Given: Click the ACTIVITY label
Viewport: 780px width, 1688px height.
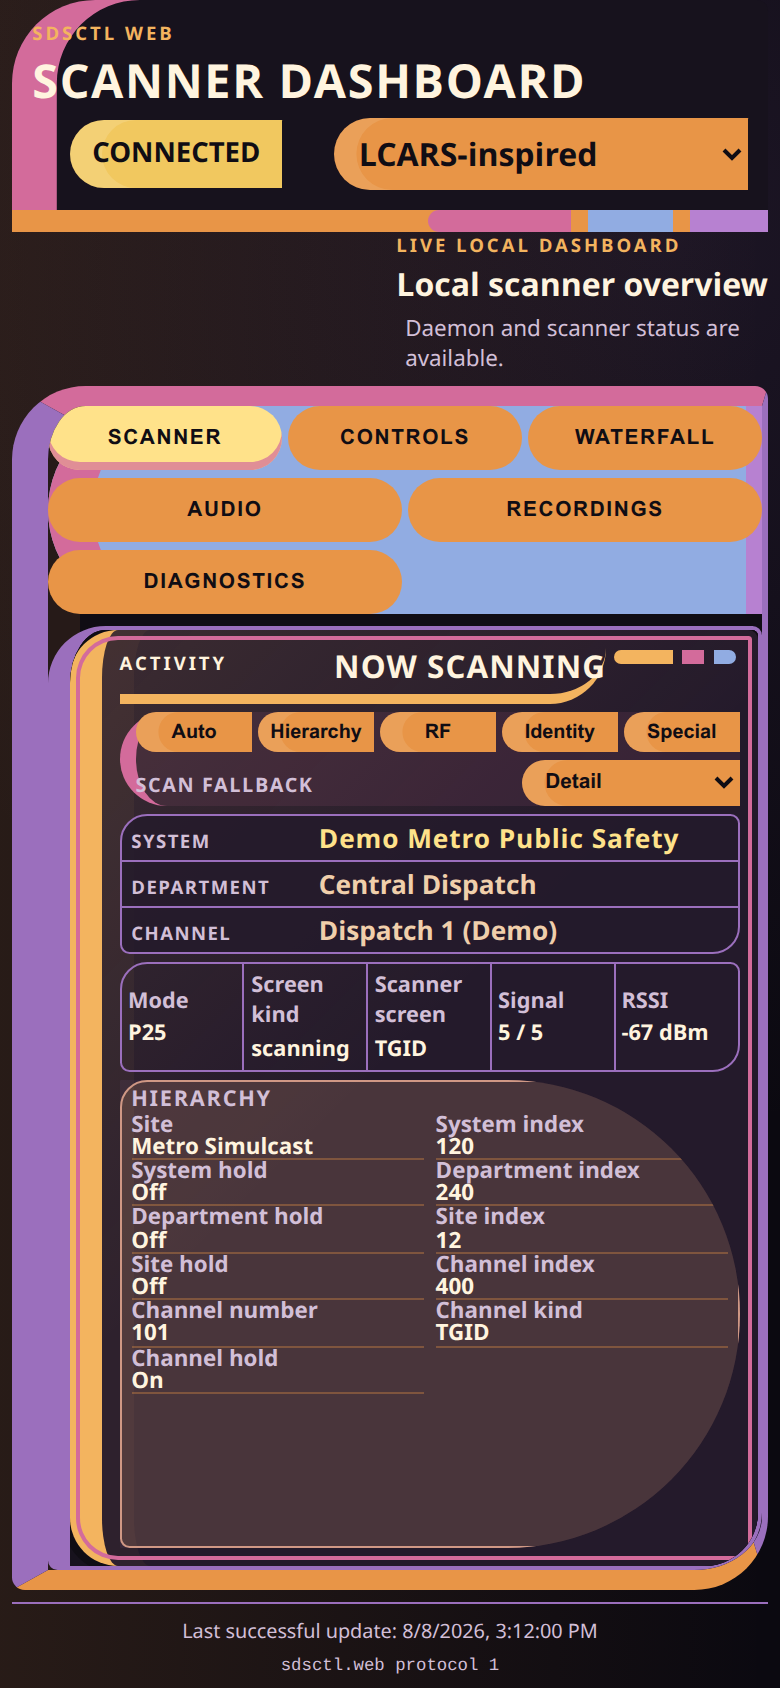Looking at the screenshot, I should pyautogui.click(x=172, y=663).
